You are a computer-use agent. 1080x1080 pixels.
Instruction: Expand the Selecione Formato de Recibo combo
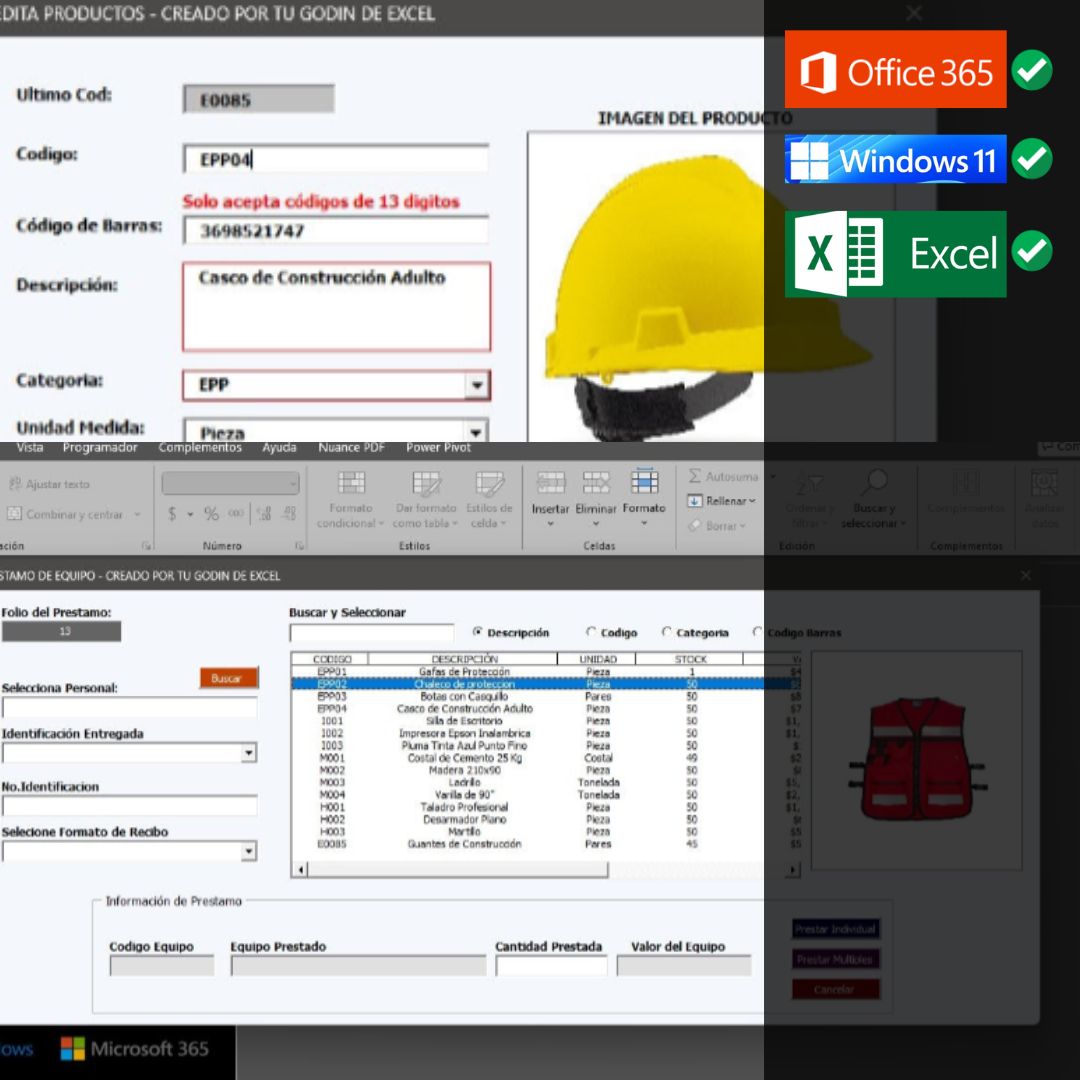[x=249, y=852]
